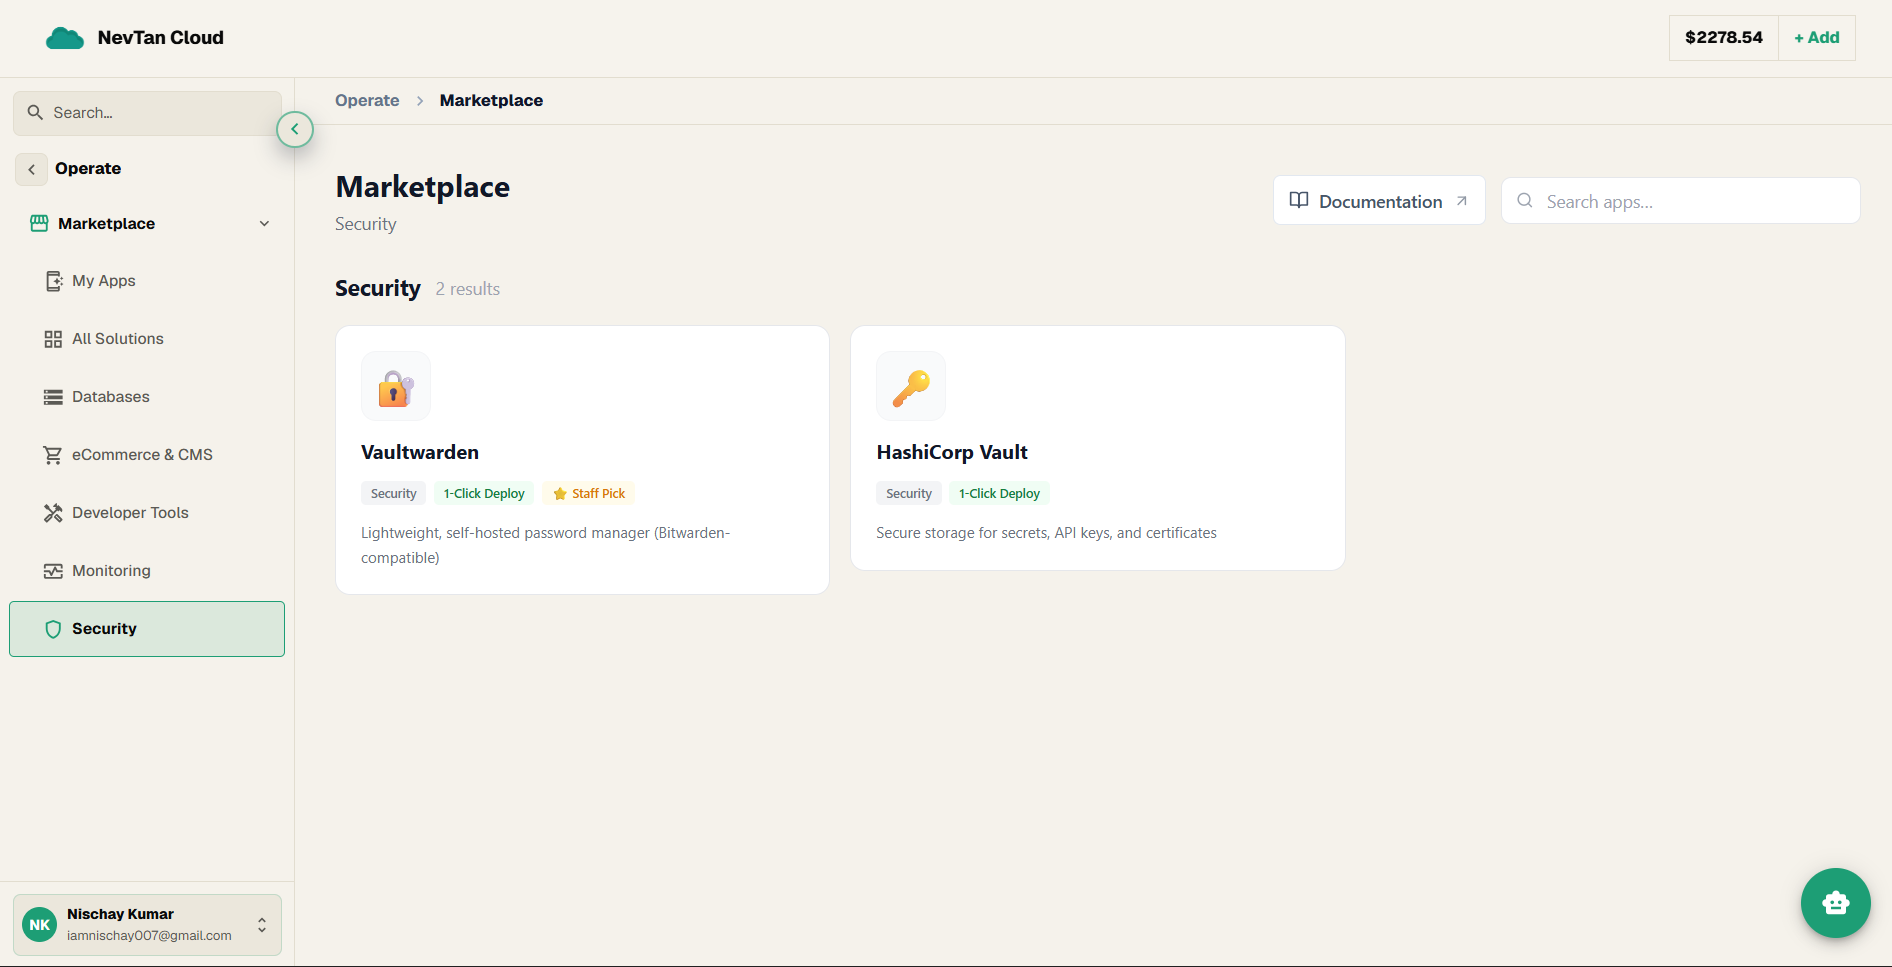The height and width of the screenshot is (967, 1892).
Task: Open the Vaultwarden app title
Action: click(420, 453)
